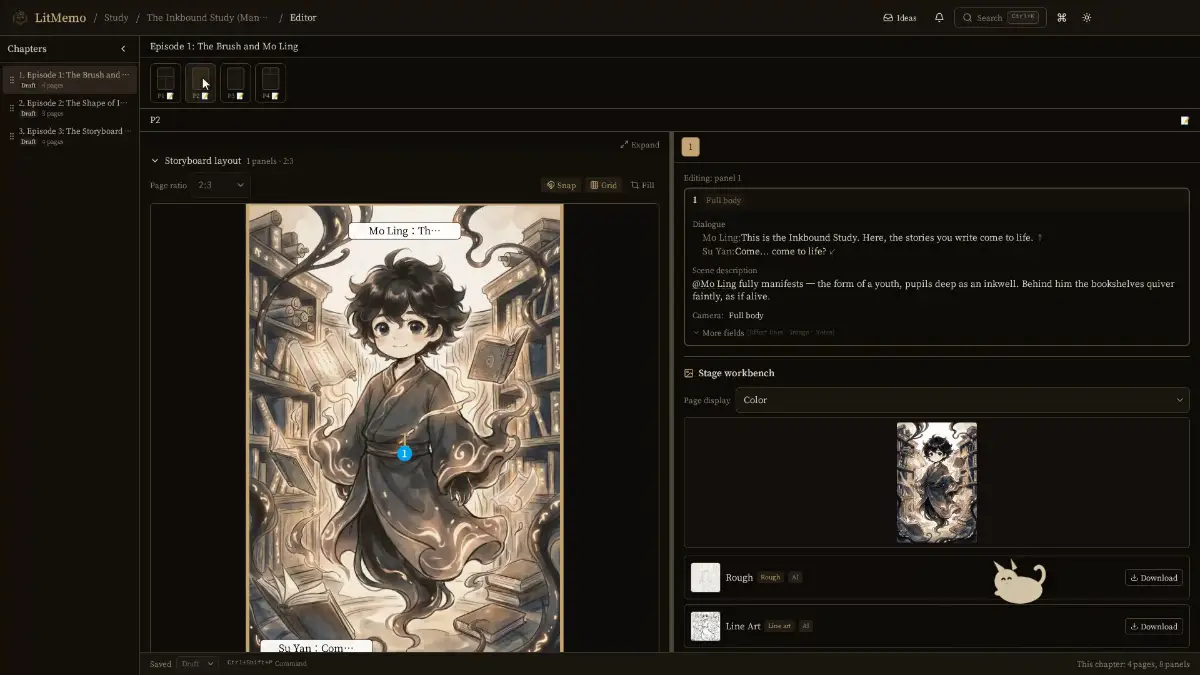Download the Line Art stage image
Screen dimensions: 1200x675
tap(1154, 626)
